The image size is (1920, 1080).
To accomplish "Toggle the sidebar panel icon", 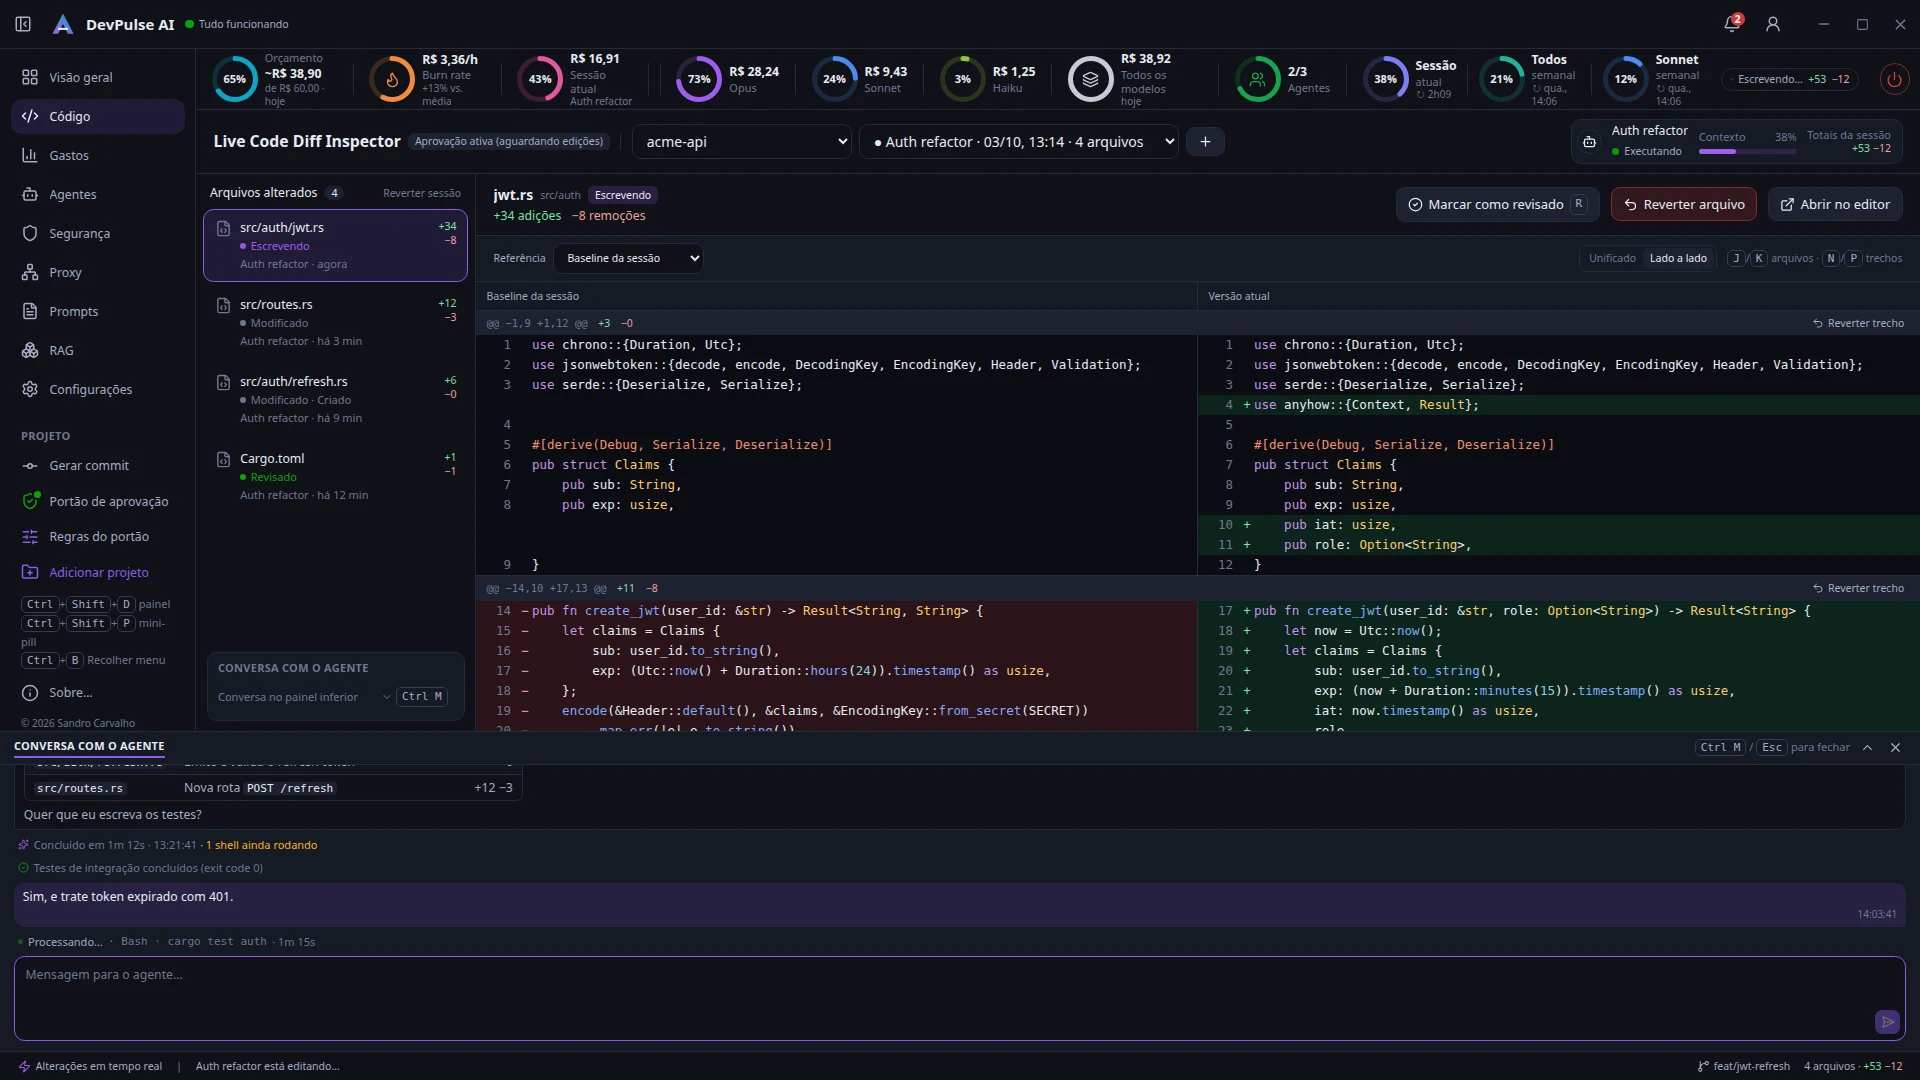I will tap(23, 24).
